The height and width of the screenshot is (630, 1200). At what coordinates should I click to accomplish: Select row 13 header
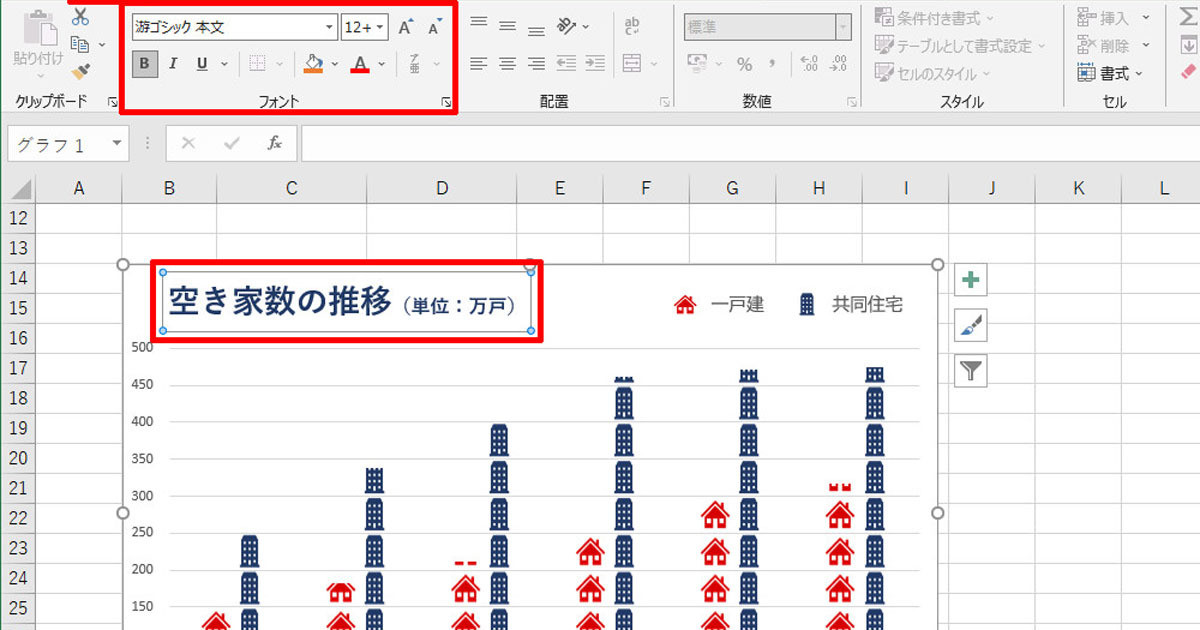click(x=18, y=248)
